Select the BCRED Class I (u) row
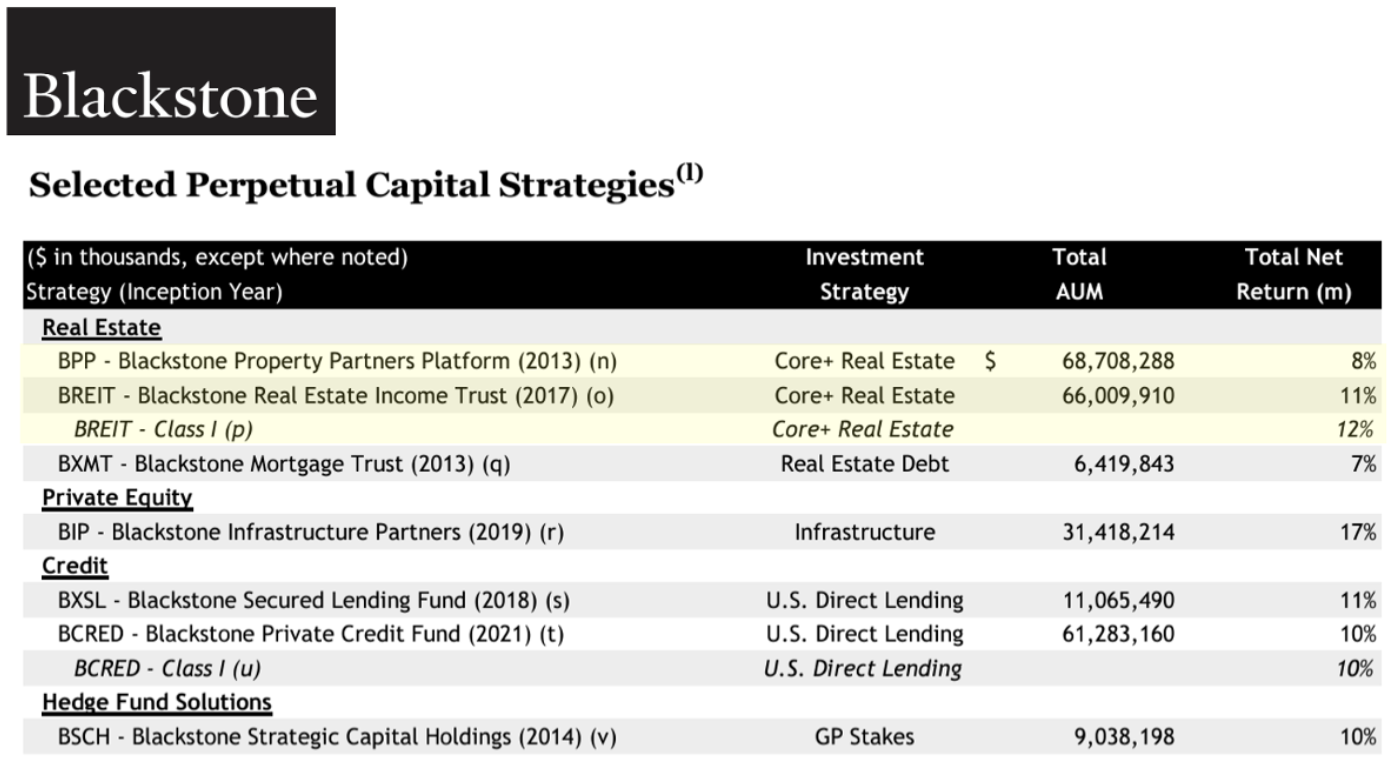1394x774 pixels. coord(703,668)
